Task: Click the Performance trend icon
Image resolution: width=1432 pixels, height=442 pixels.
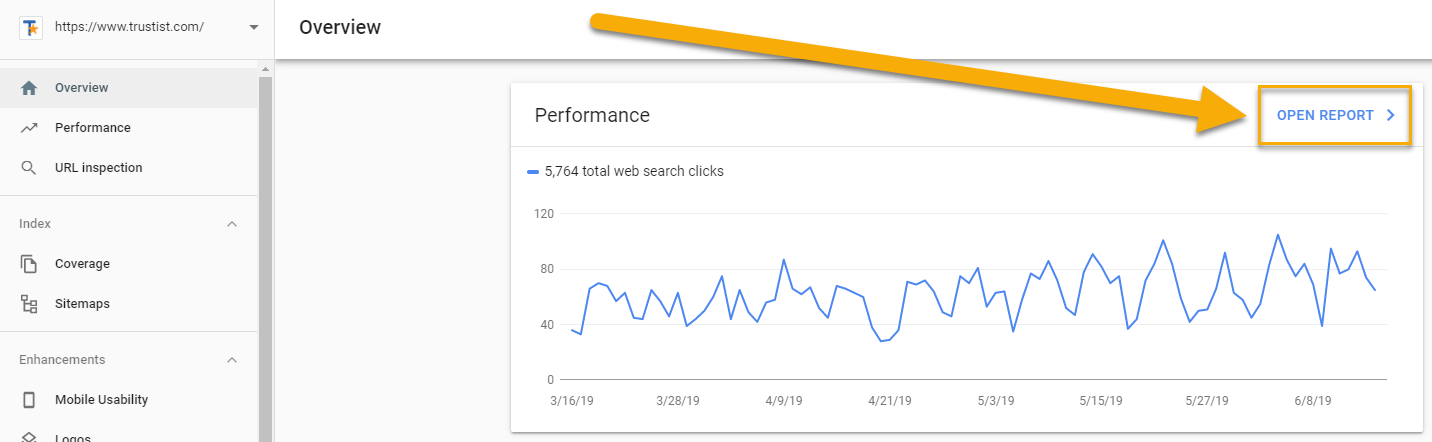Action: point(29,128)
